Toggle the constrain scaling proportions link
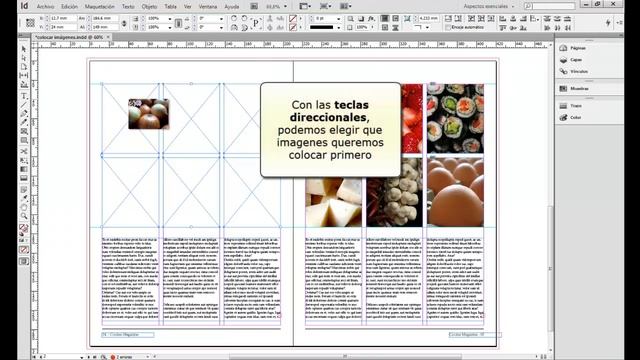The width and height of the screenshot is (640, 360). click(x=178, y=23)
